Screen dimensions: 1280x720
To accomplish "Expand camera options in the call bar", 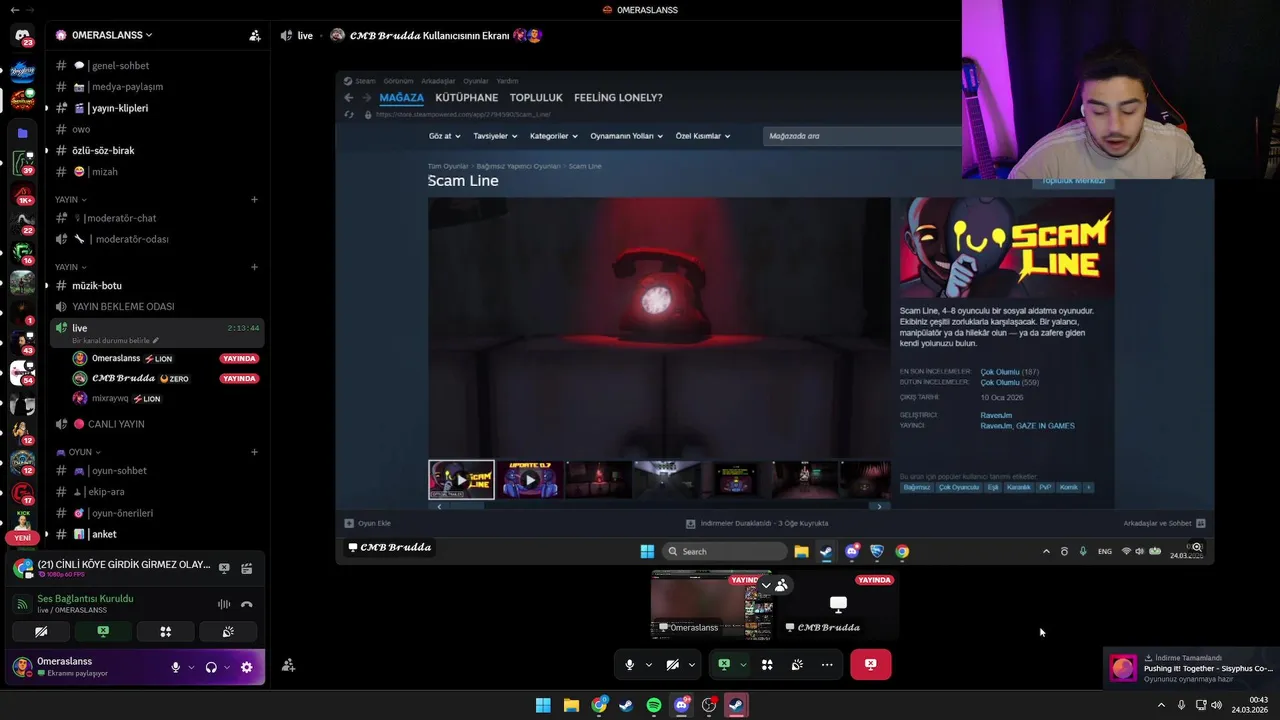I will coord(691,665).
